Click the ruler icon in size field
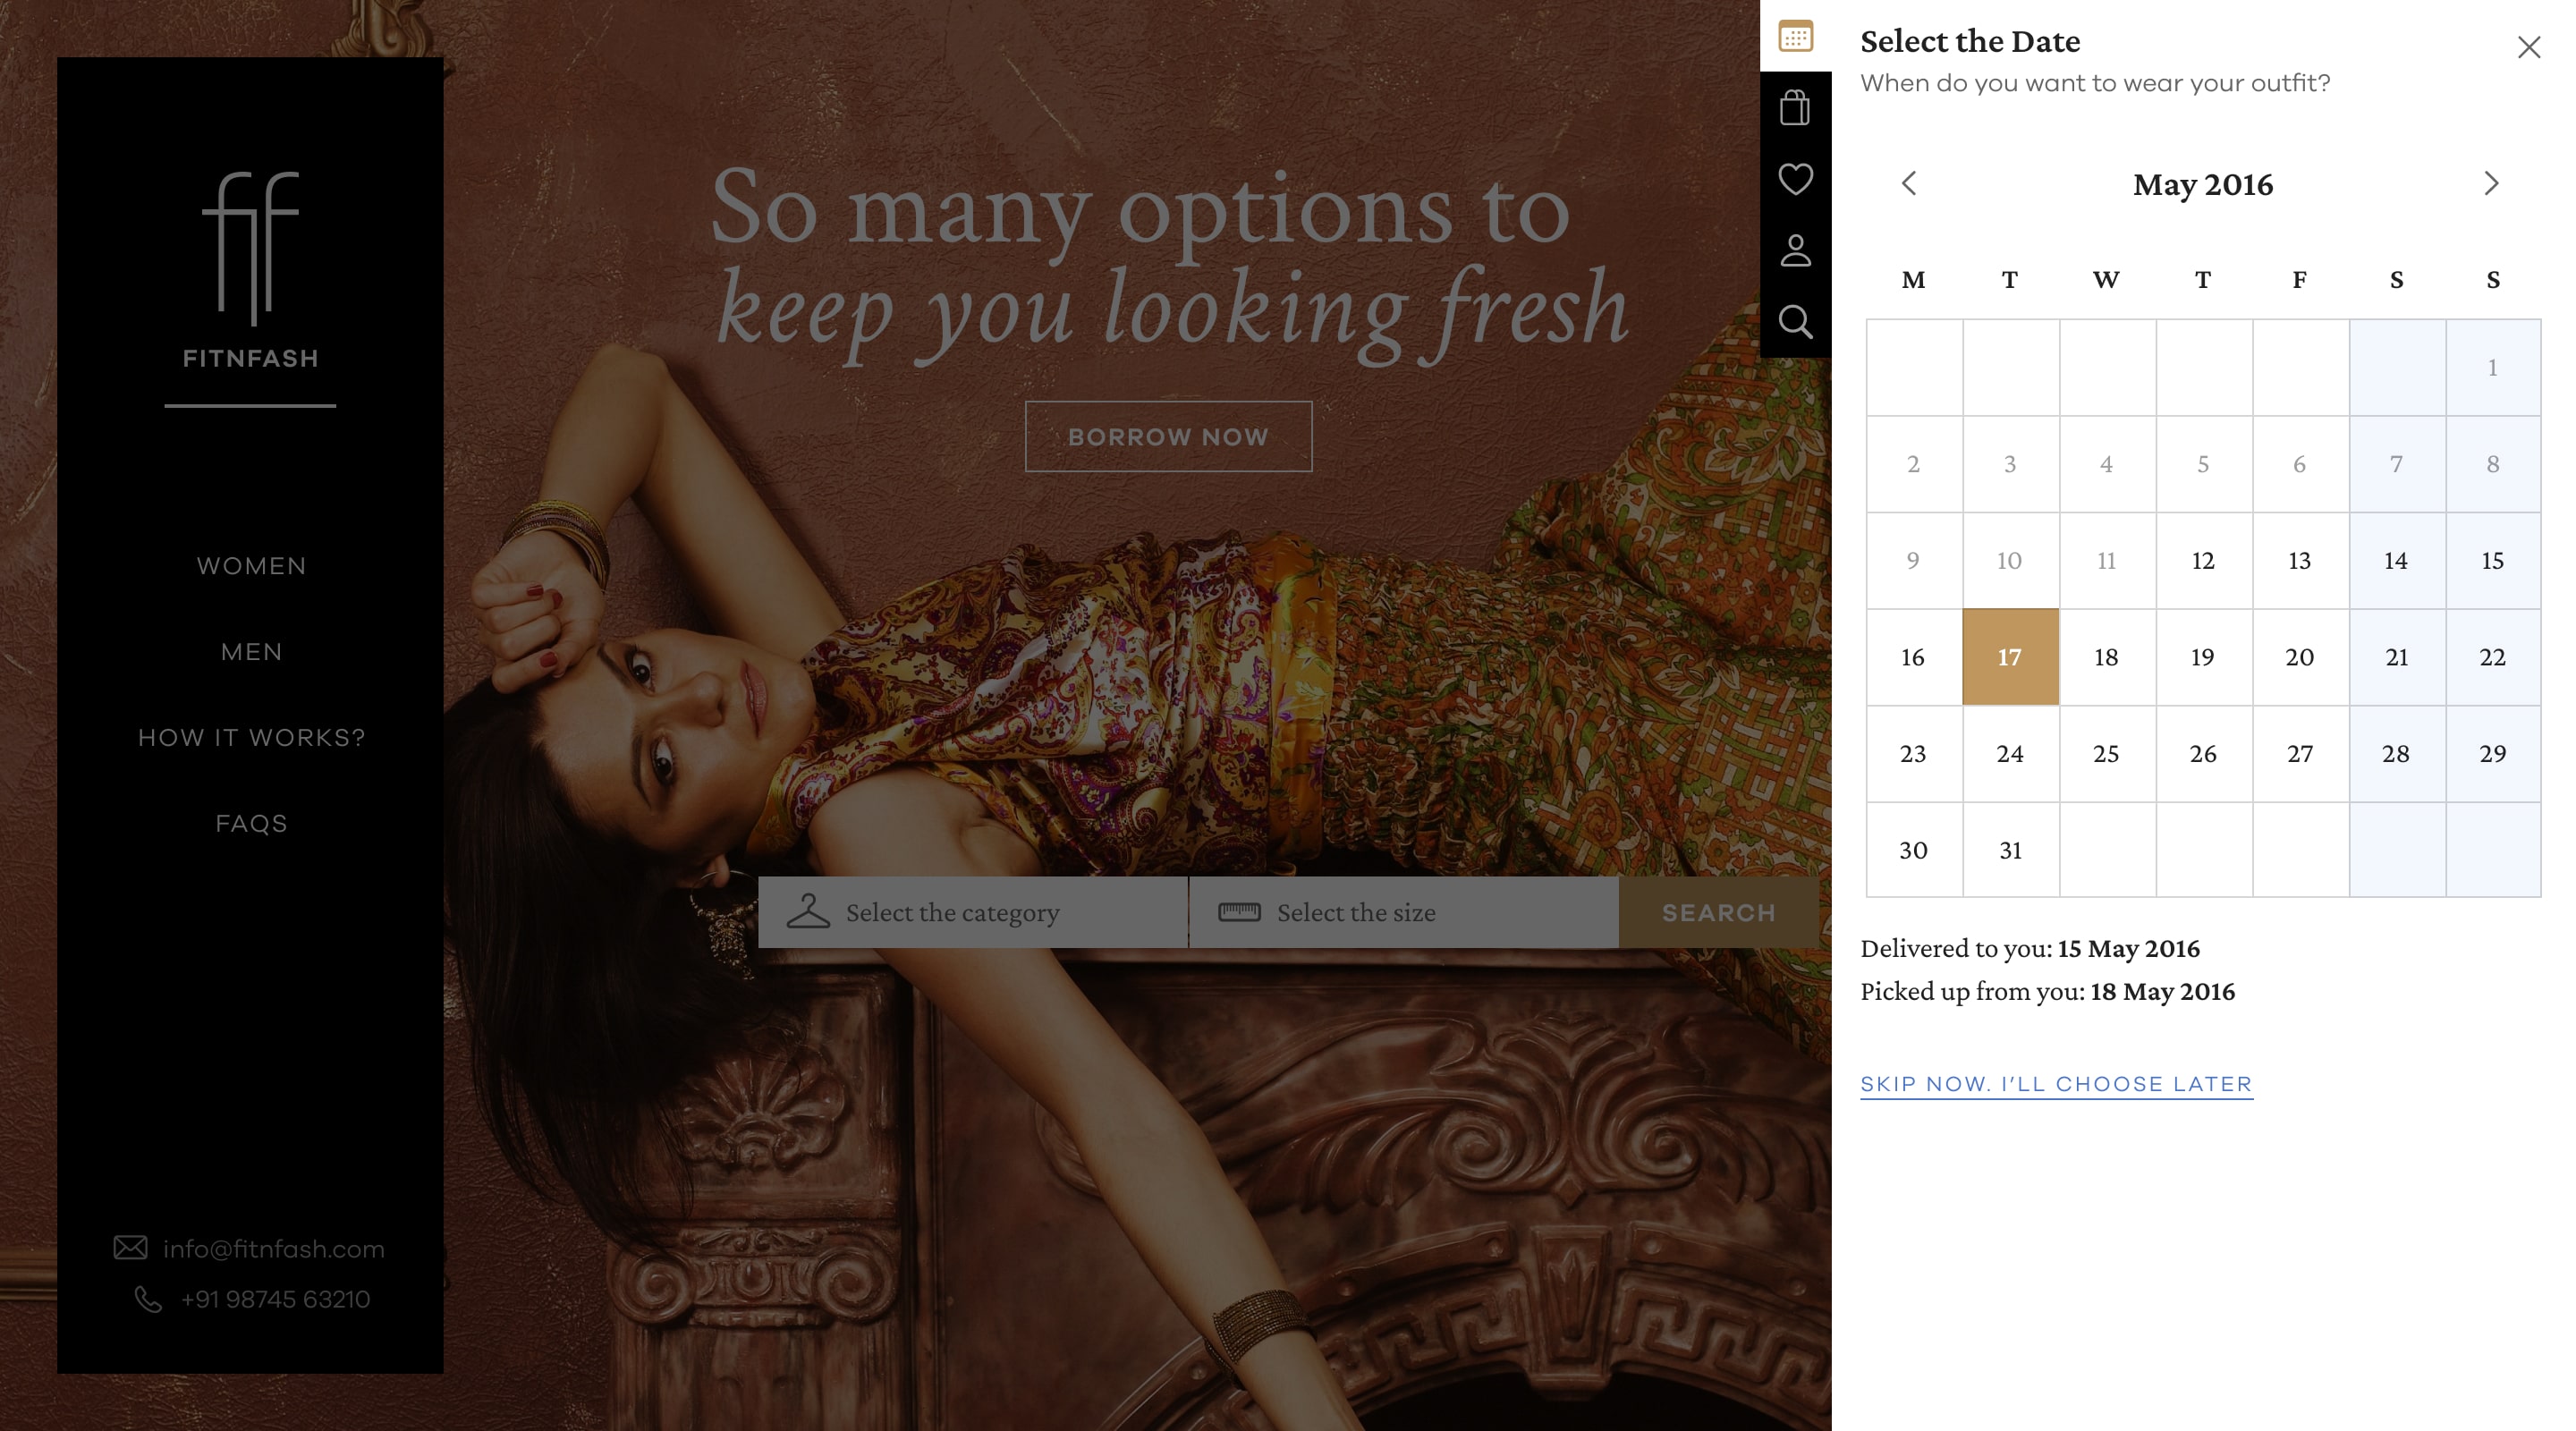The width and height of the screenshot is (2576, 1431). 1239,912
